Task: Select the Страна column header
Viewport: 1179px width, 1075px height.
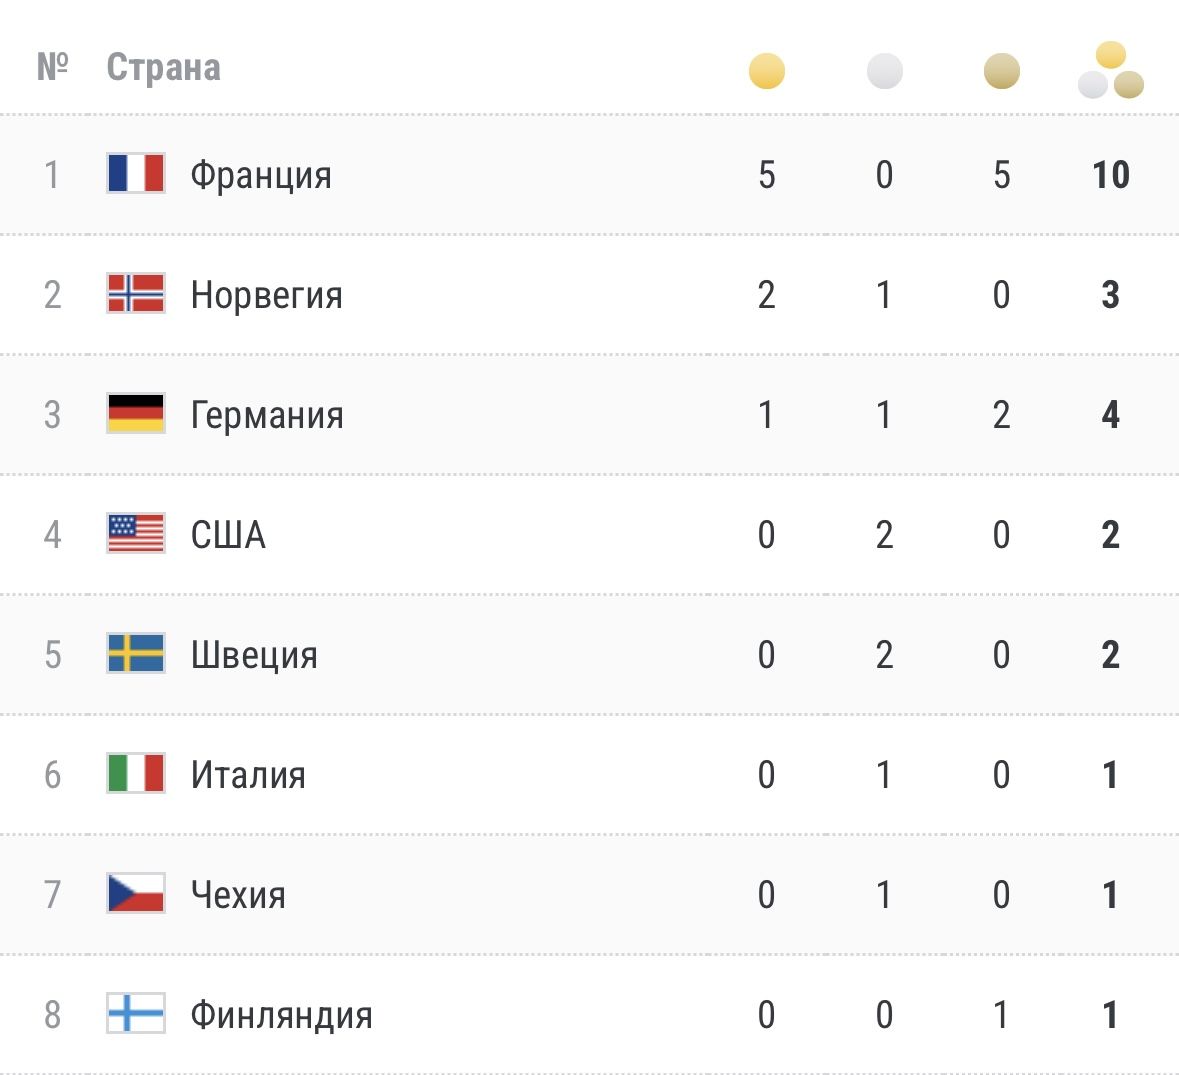Action: tap(163, 68)
